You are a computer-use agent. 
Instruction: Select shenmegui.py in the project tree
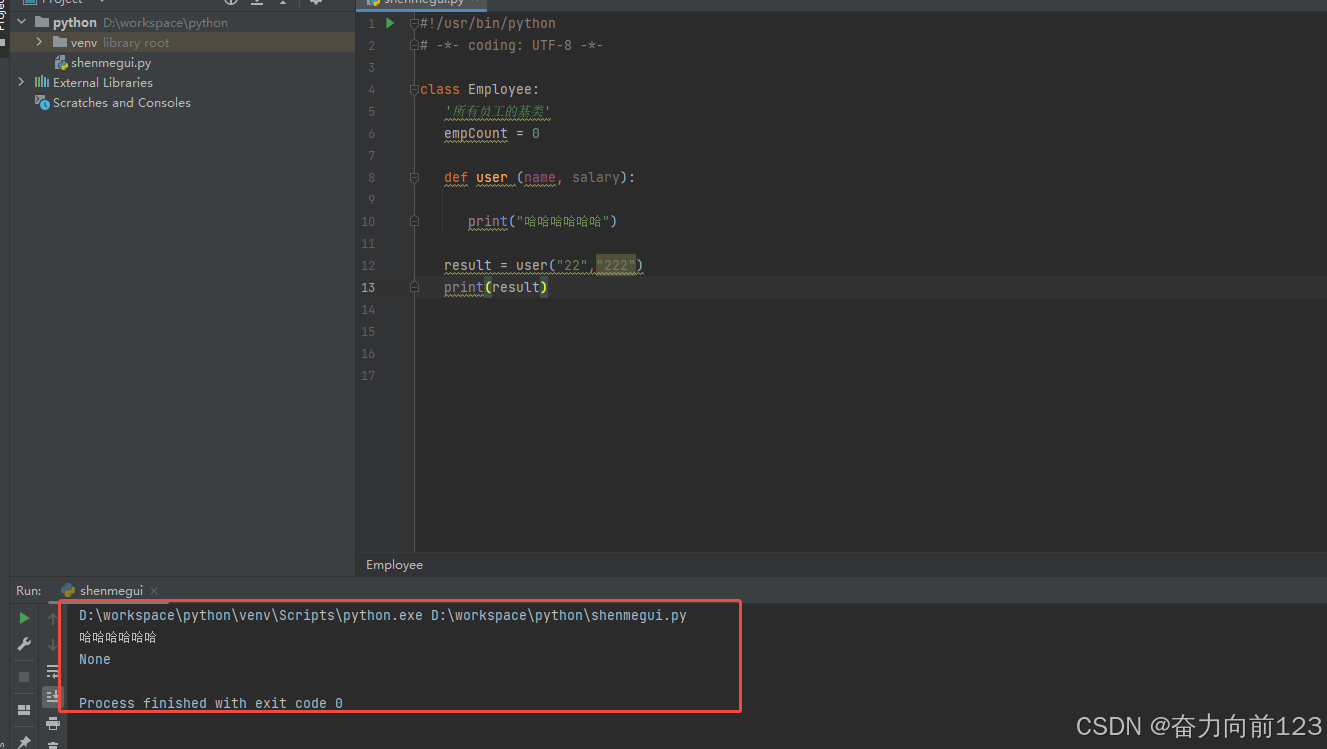click(x=111, y=62)
